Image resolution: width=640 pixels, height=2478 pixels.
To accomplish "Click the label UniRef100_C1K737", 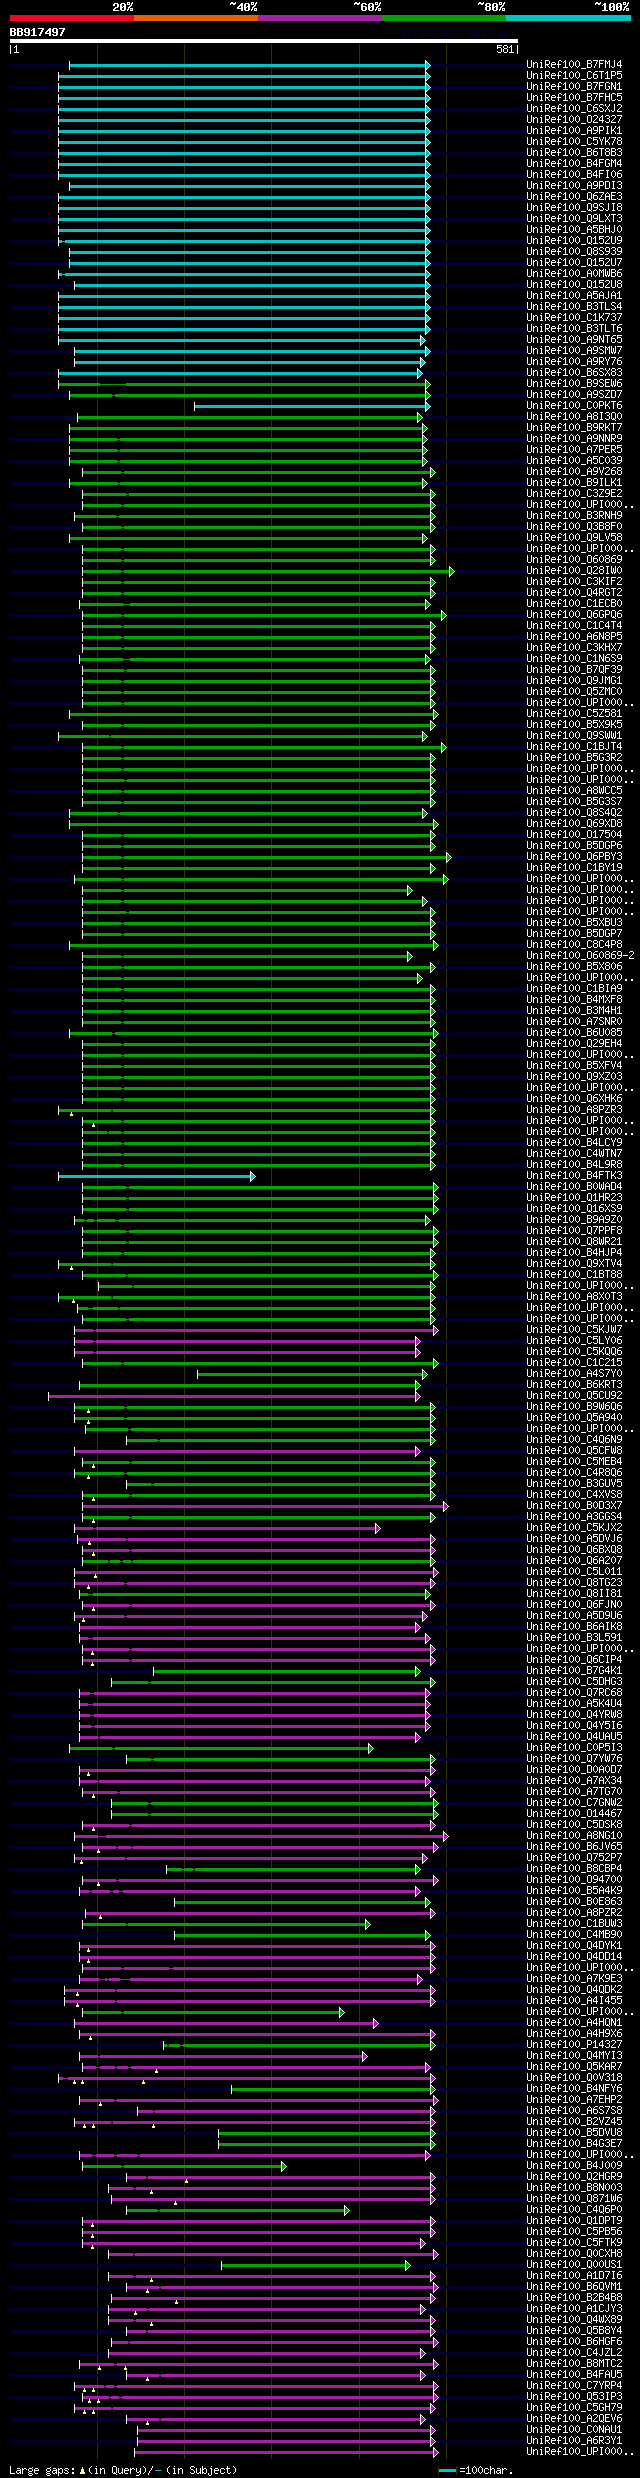I will coord(574,317).
